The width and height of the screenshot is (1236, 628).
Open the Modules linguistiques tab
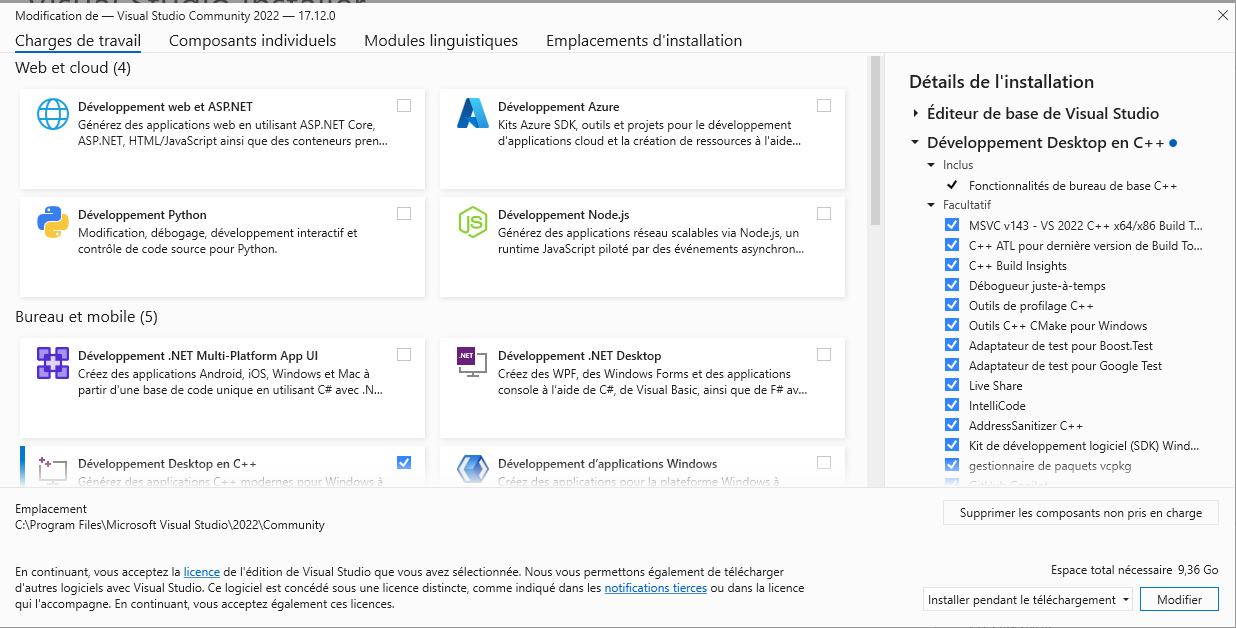(441, 41)
